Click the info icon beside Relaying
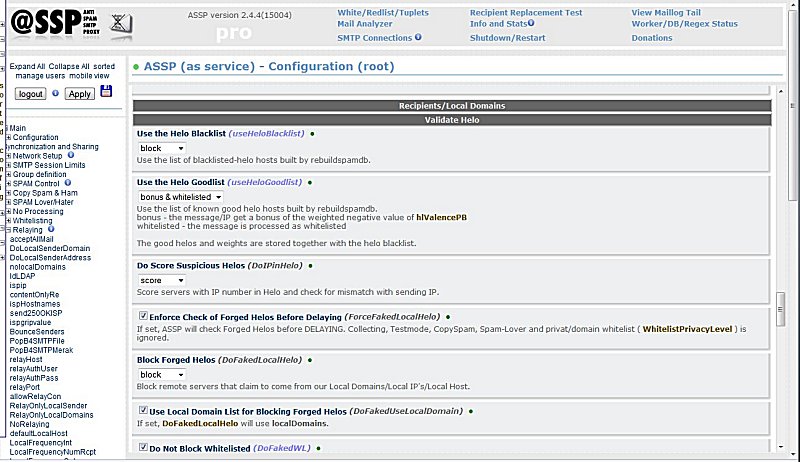800x462 pixels. tap(51, 229)
